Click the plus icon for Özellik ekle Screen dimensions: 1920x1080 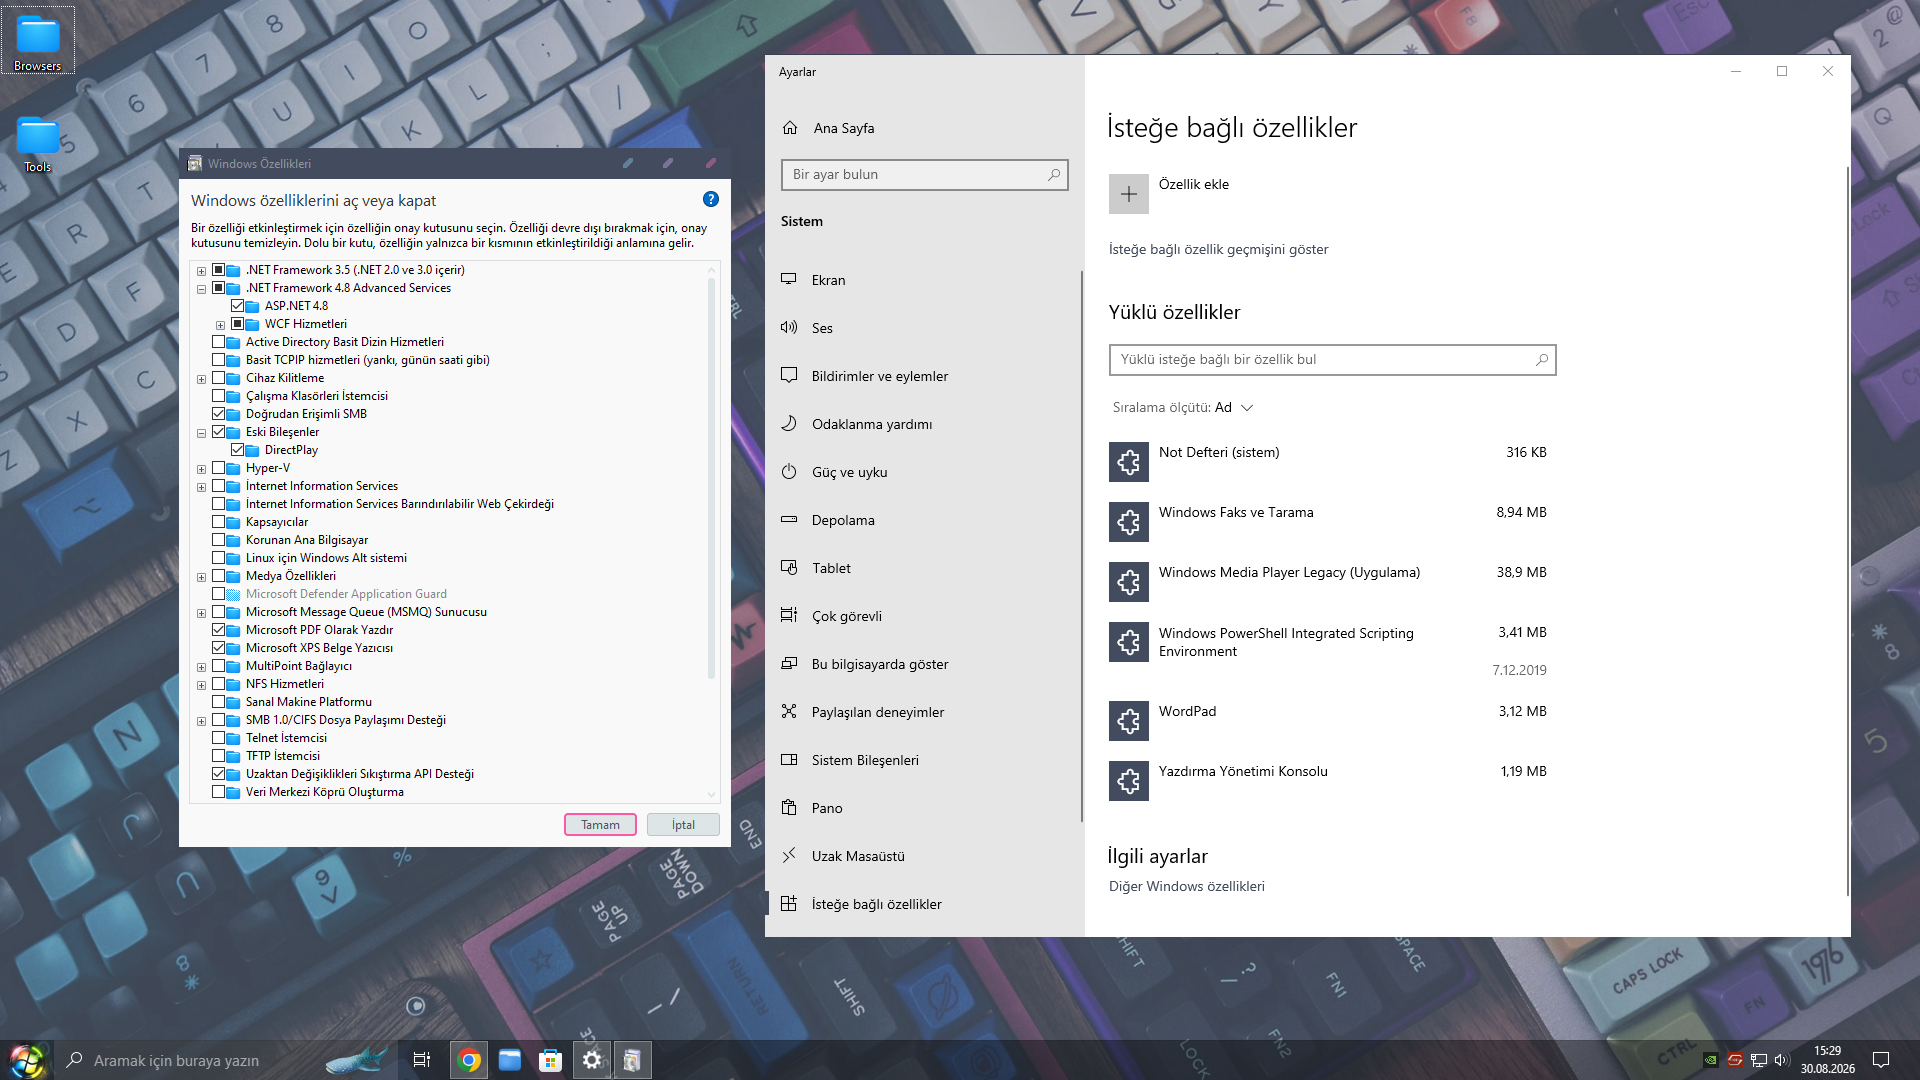click(1129, 194)
